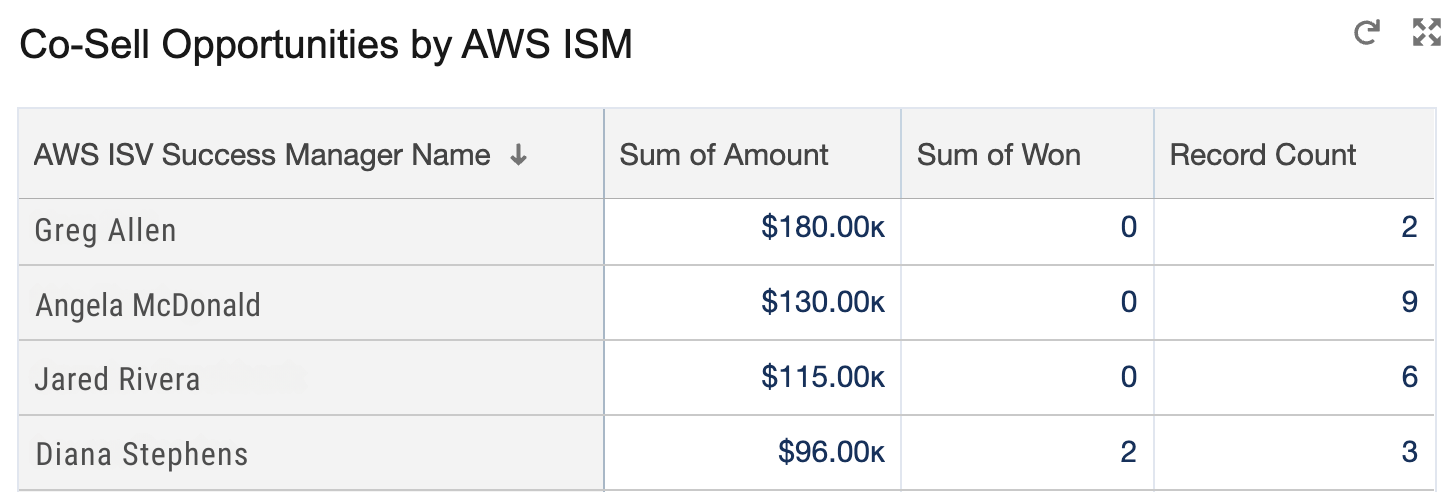Image resolution: width=1456 pixels, height=492 pixels.
Task: Select the Diana Stephens row name
Action: click(x=142, y=454)
